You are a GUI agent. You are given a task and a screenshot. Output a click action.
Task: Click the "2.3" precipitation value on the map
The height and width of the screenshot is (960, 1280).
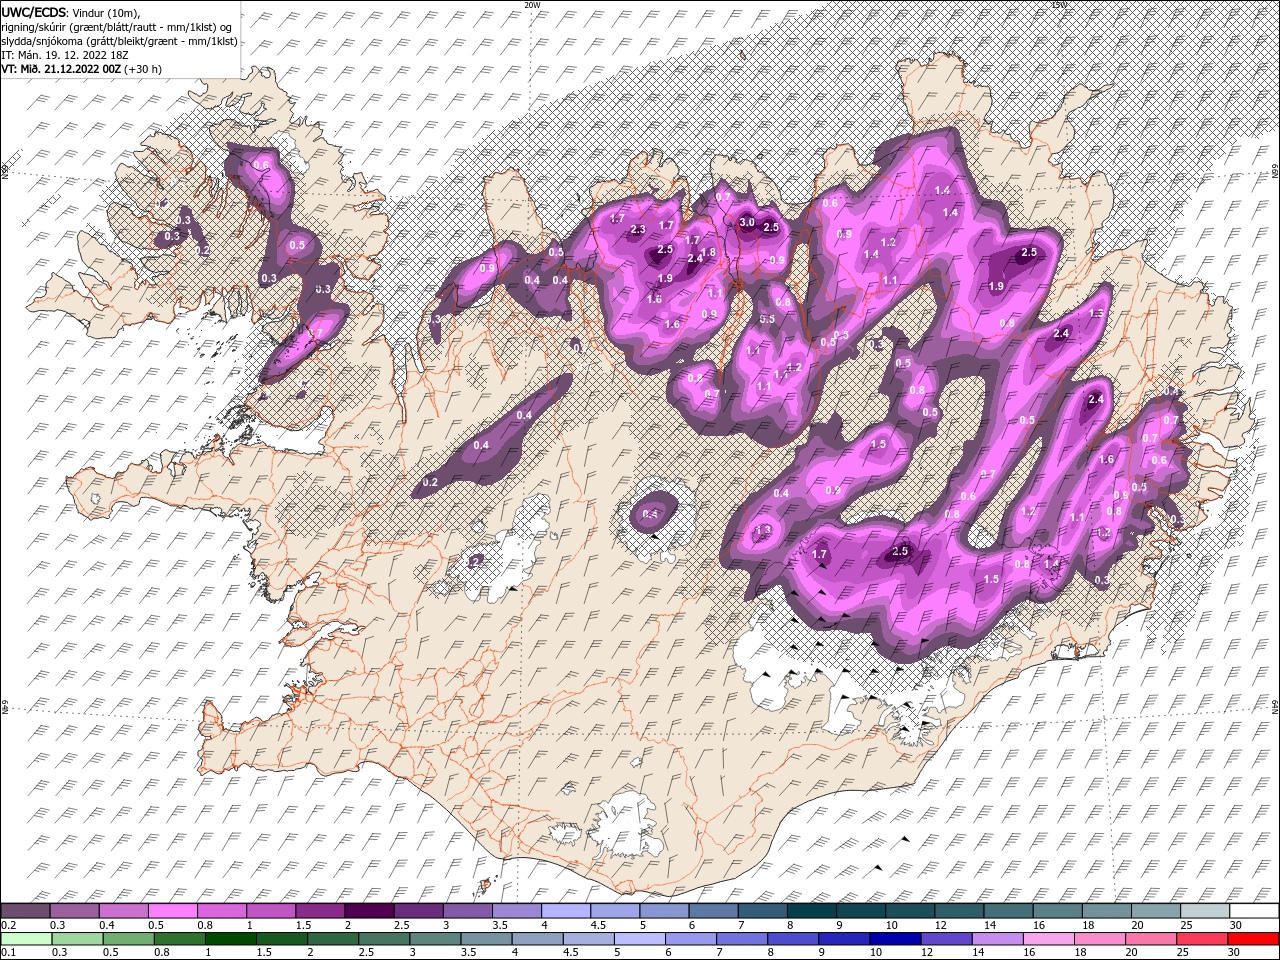[639, 230]
